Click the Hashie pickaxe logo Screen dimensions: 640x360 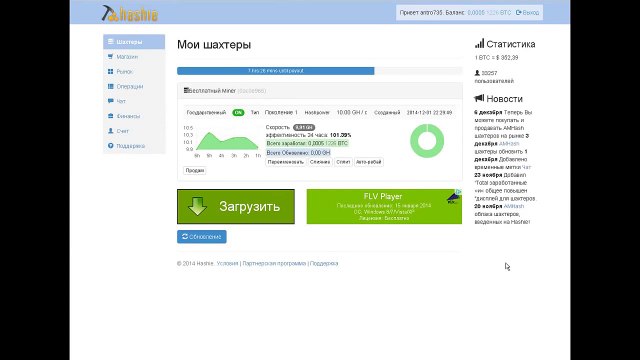pyautogui.click(x=129, y=13)
